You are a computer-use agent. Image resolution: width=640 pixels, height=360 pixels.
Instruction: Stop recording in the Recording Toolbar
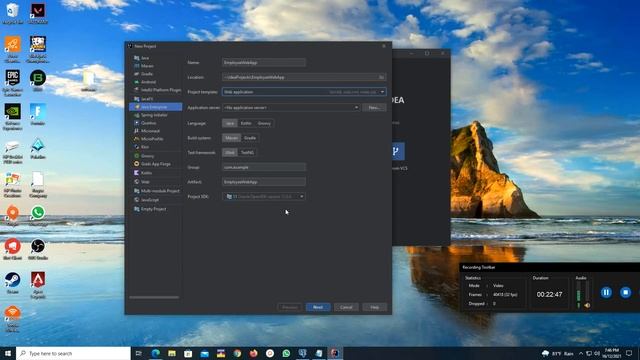625,292
